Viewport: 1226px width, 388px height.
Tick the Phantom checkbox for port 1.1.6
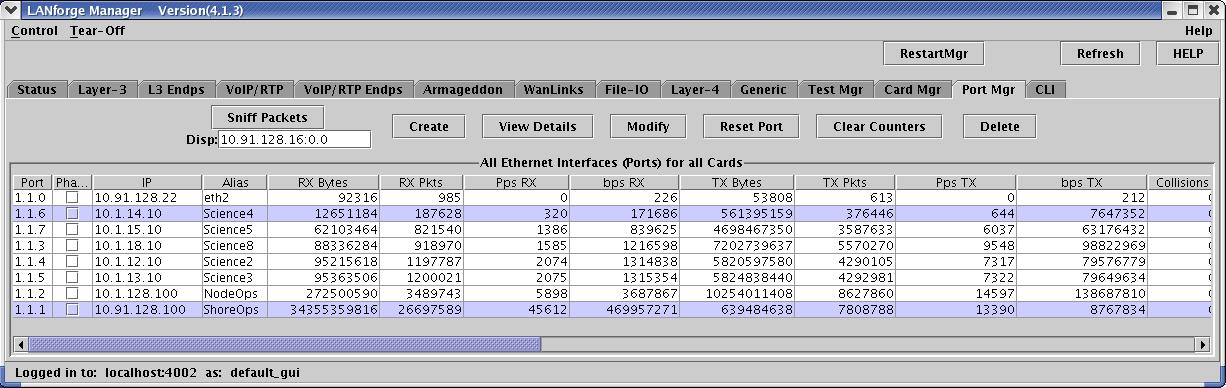pos(72,214)
